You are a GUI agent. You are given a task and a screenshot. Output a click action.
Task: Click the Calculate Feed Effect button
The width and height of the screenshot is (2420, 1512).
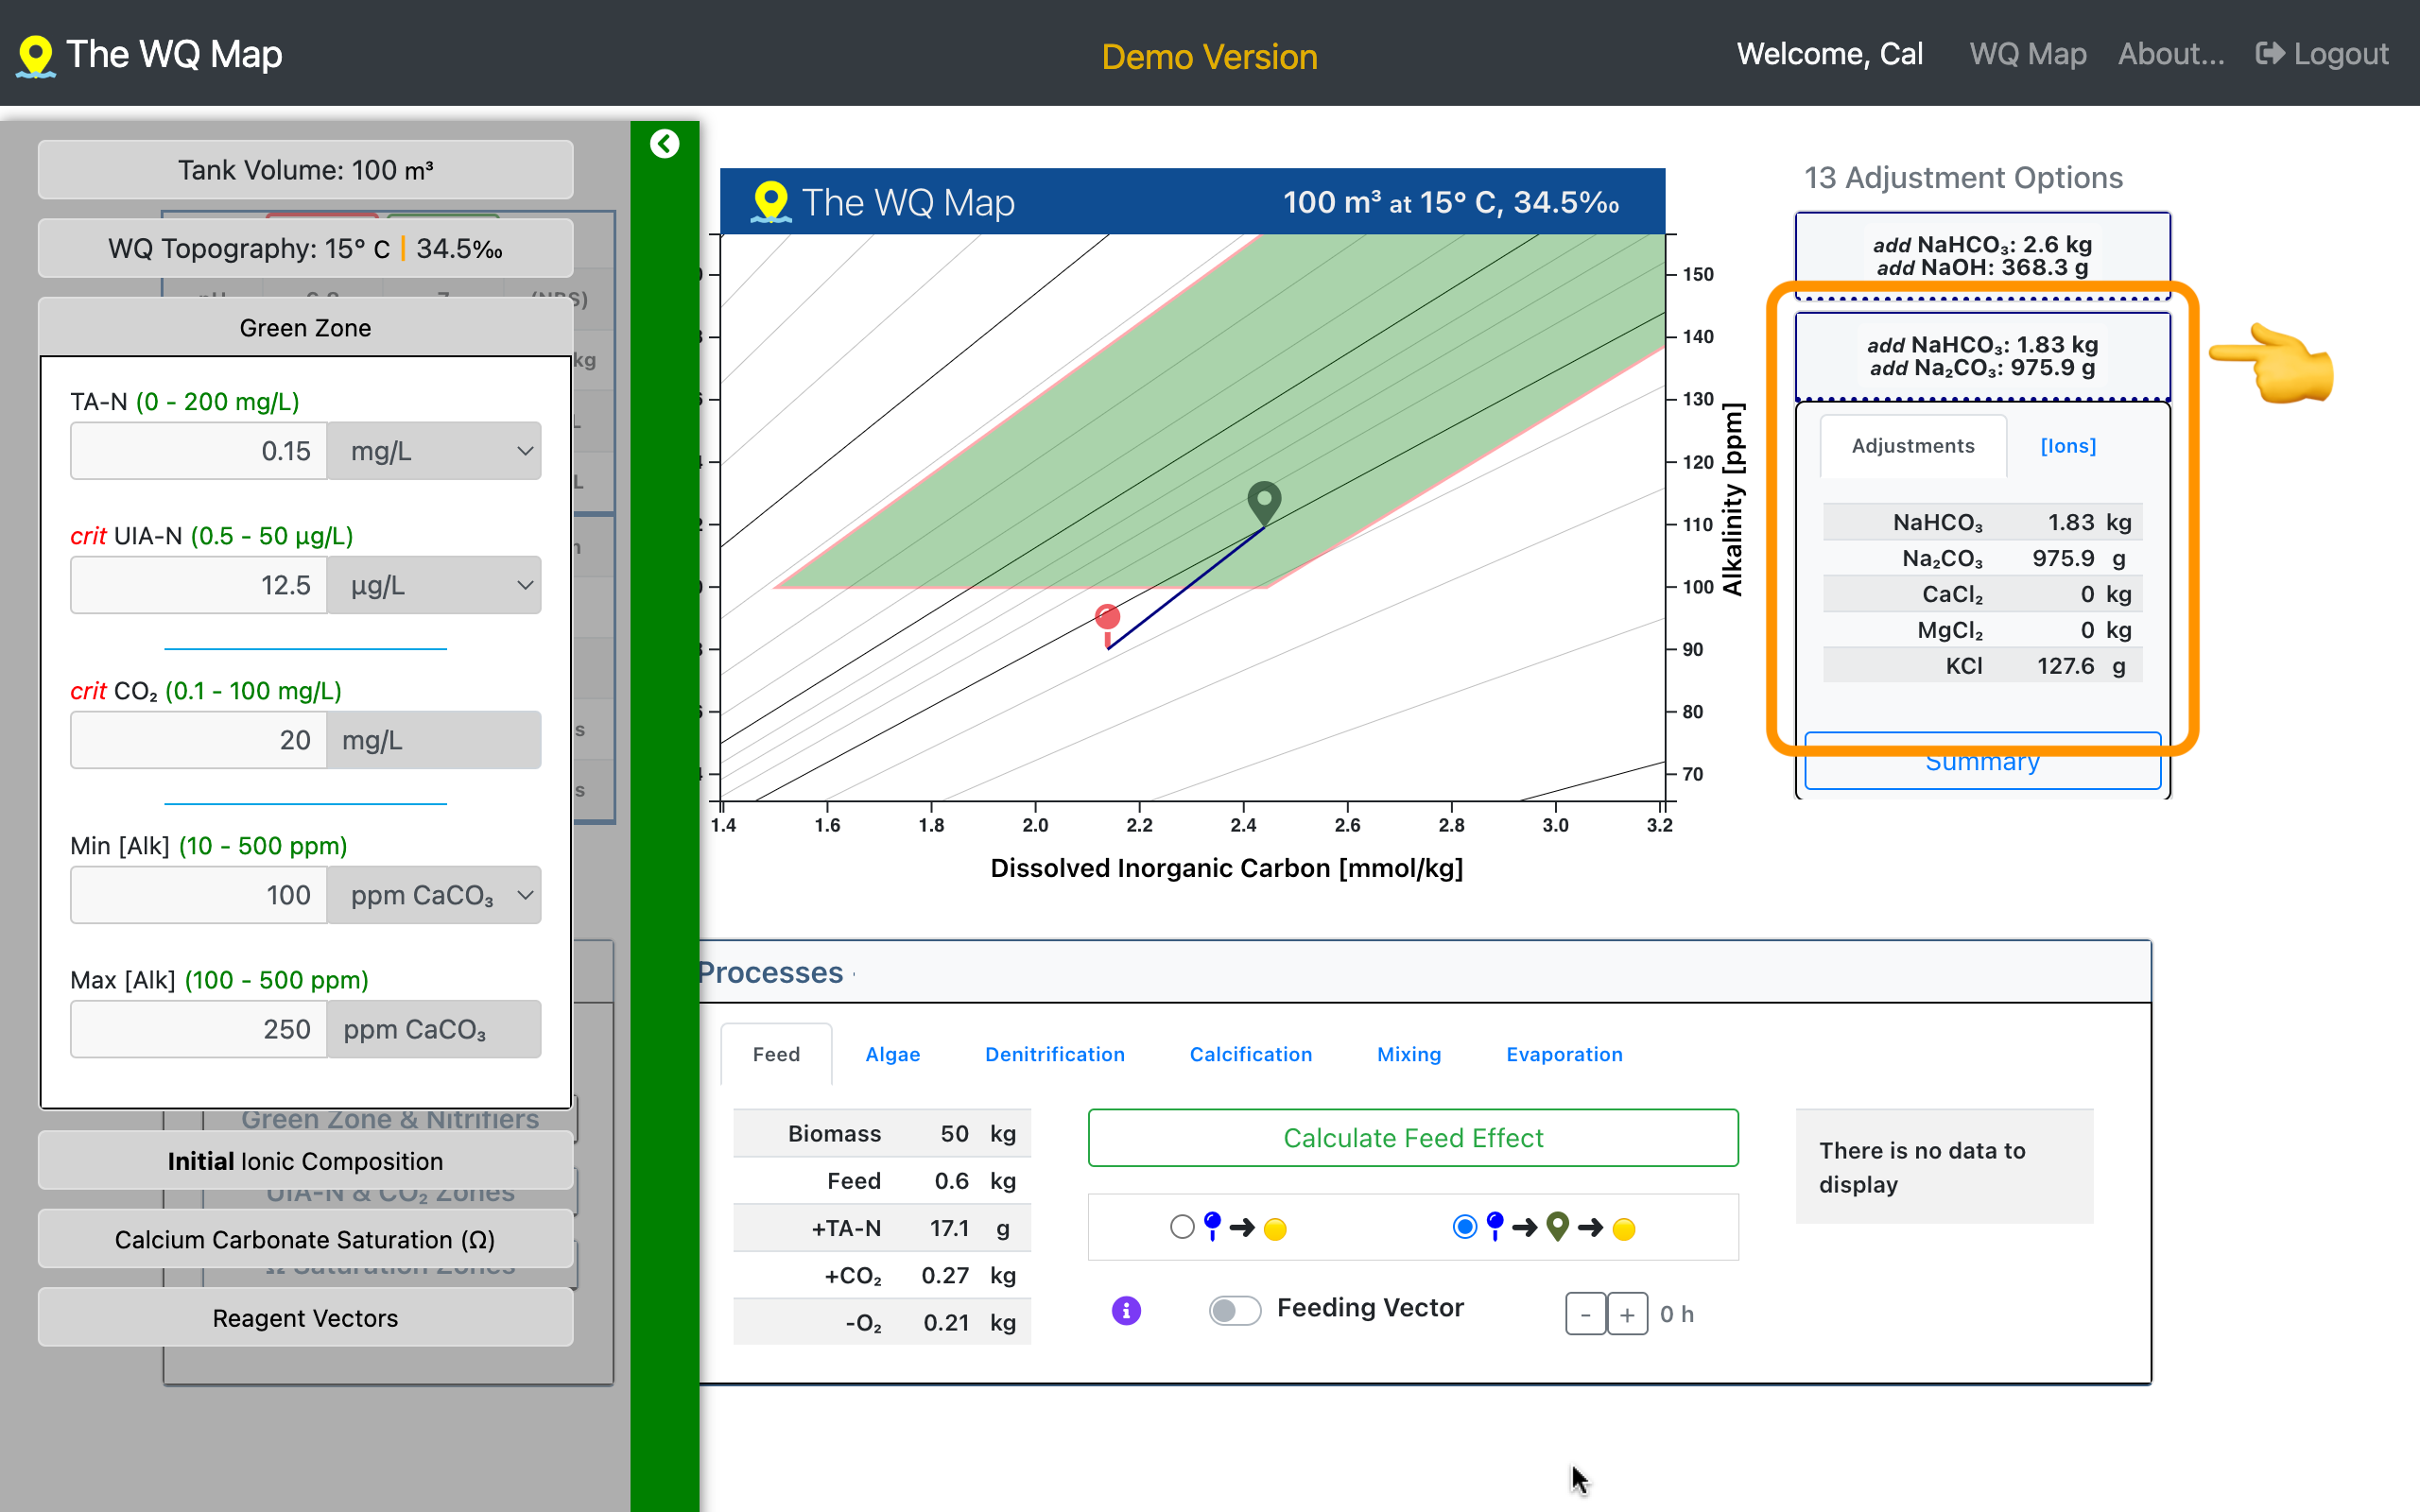[1413, 1138]
